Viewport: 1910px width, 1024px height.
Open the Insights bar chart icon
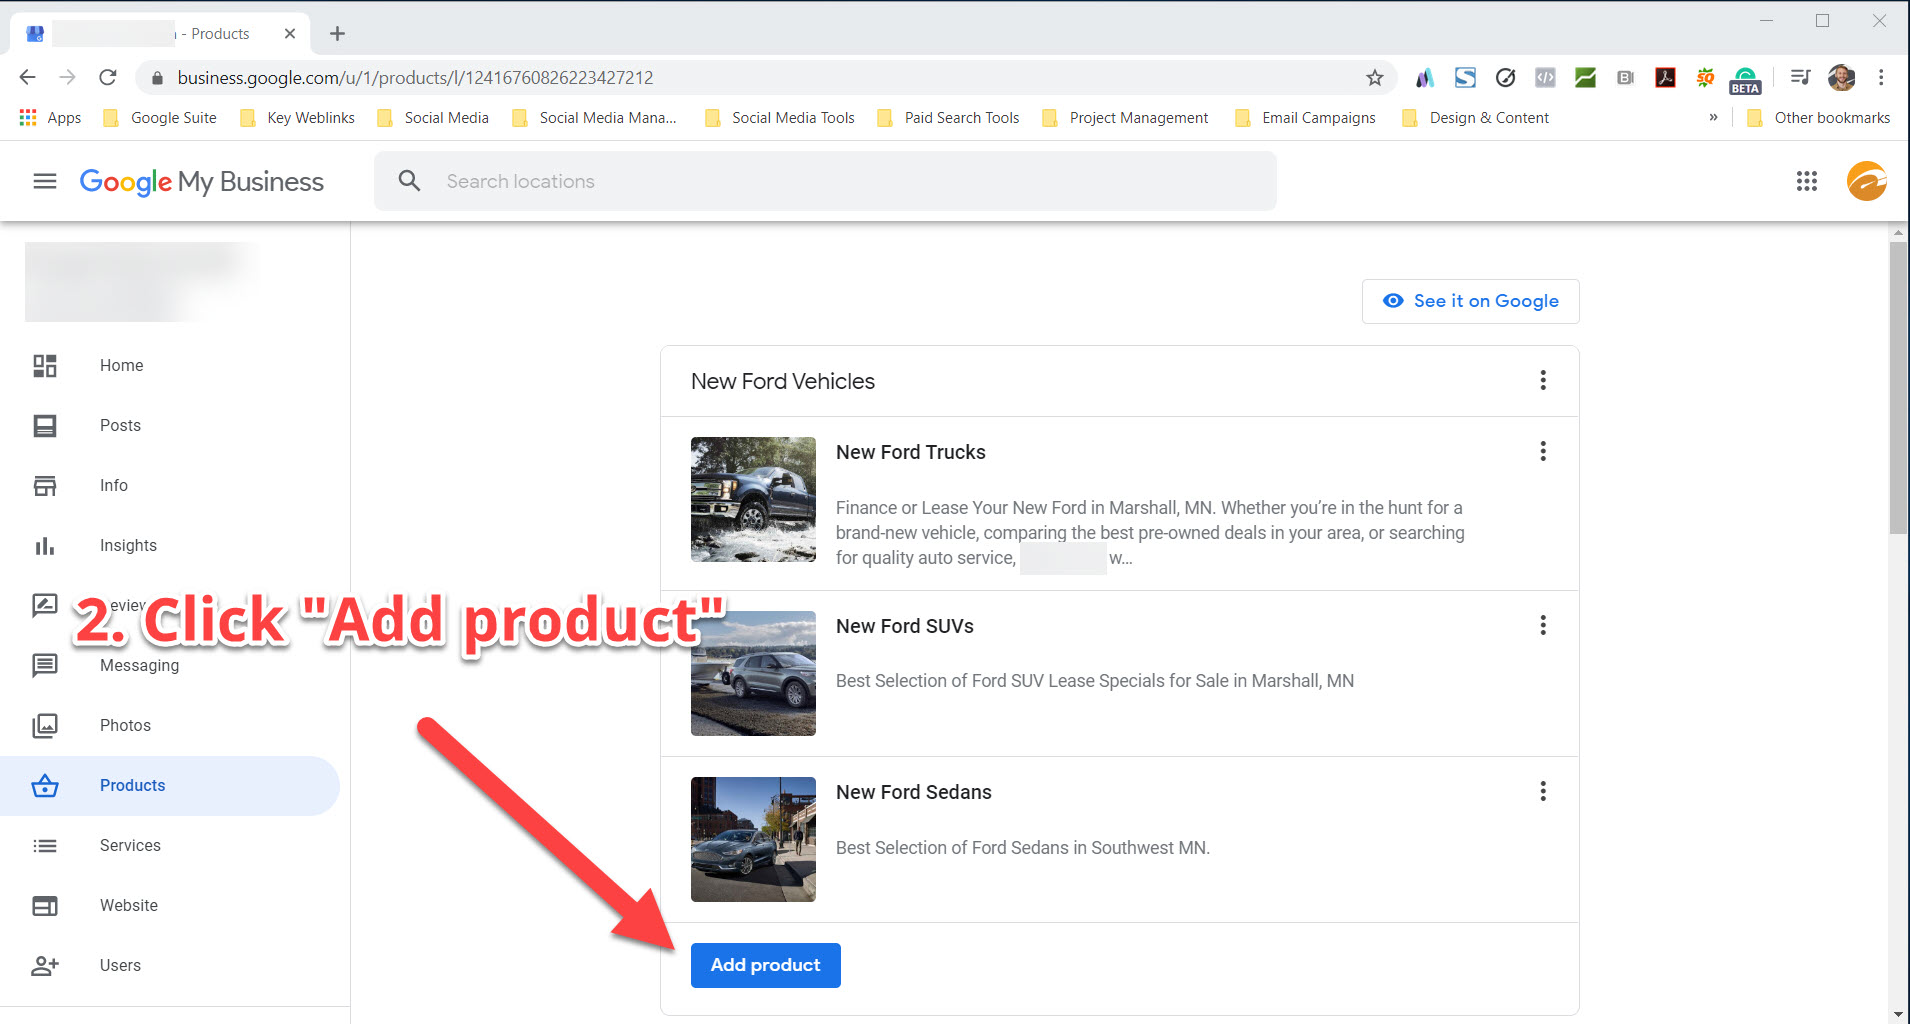pos(45,545)
